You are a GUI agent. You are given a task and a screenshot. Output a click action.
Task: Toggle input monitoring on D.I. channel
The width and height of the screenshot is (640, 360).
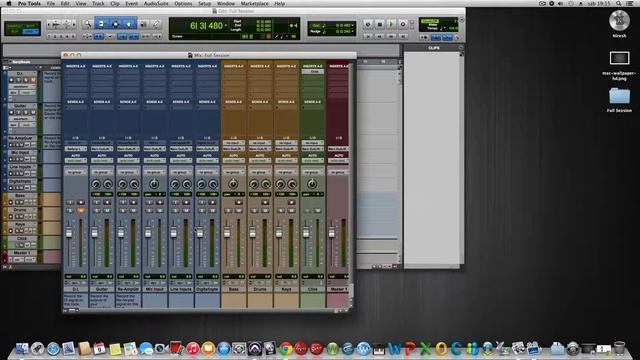70,202
